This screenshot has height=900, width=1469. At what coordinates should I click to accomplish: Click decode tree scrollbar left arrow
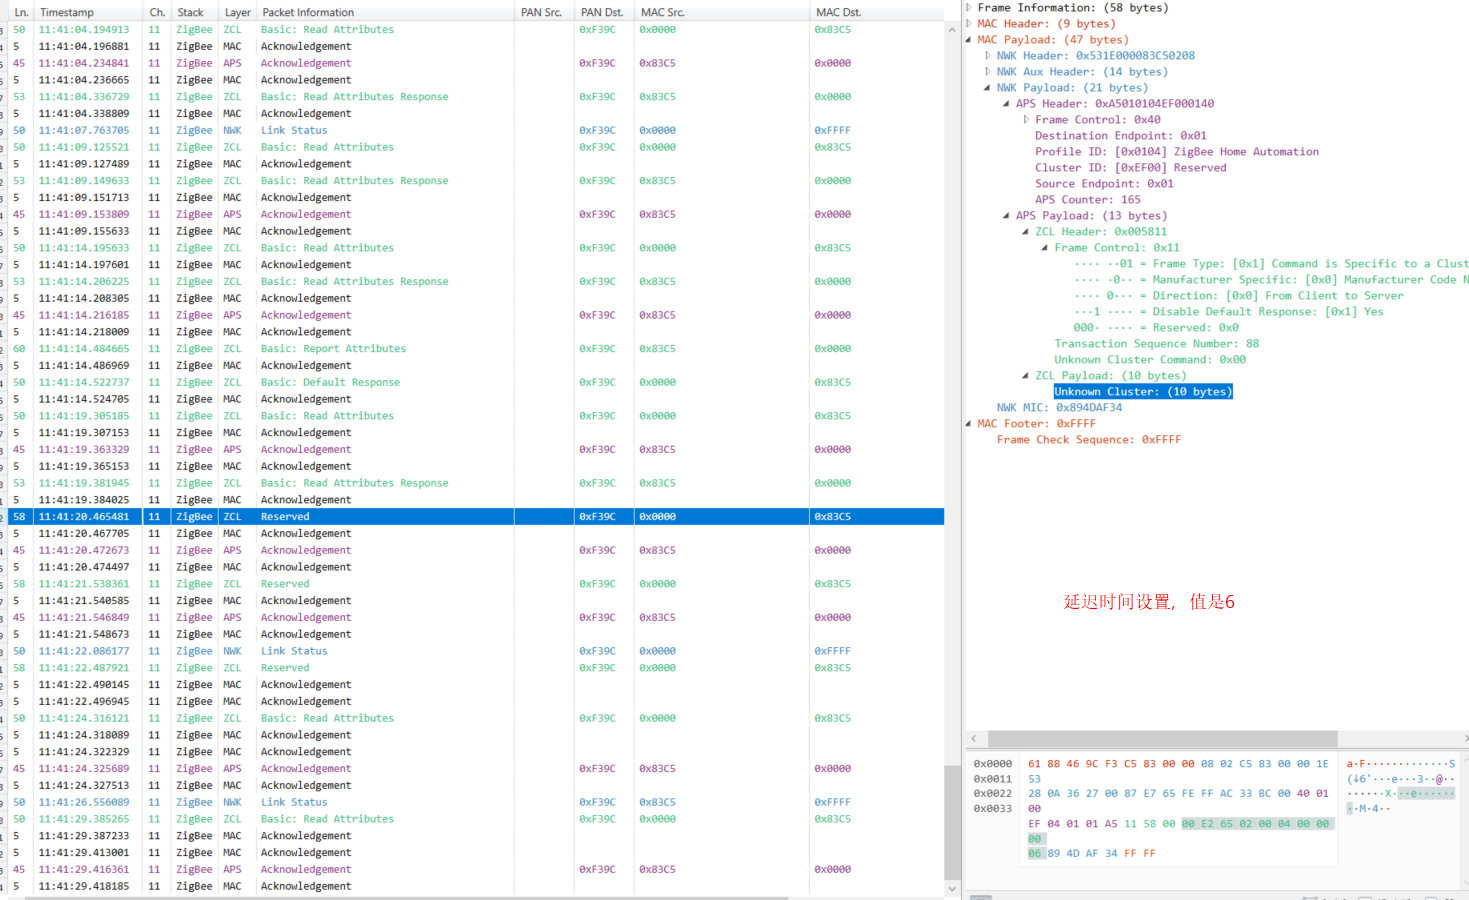pyautogui.click(x=975, y=739)
